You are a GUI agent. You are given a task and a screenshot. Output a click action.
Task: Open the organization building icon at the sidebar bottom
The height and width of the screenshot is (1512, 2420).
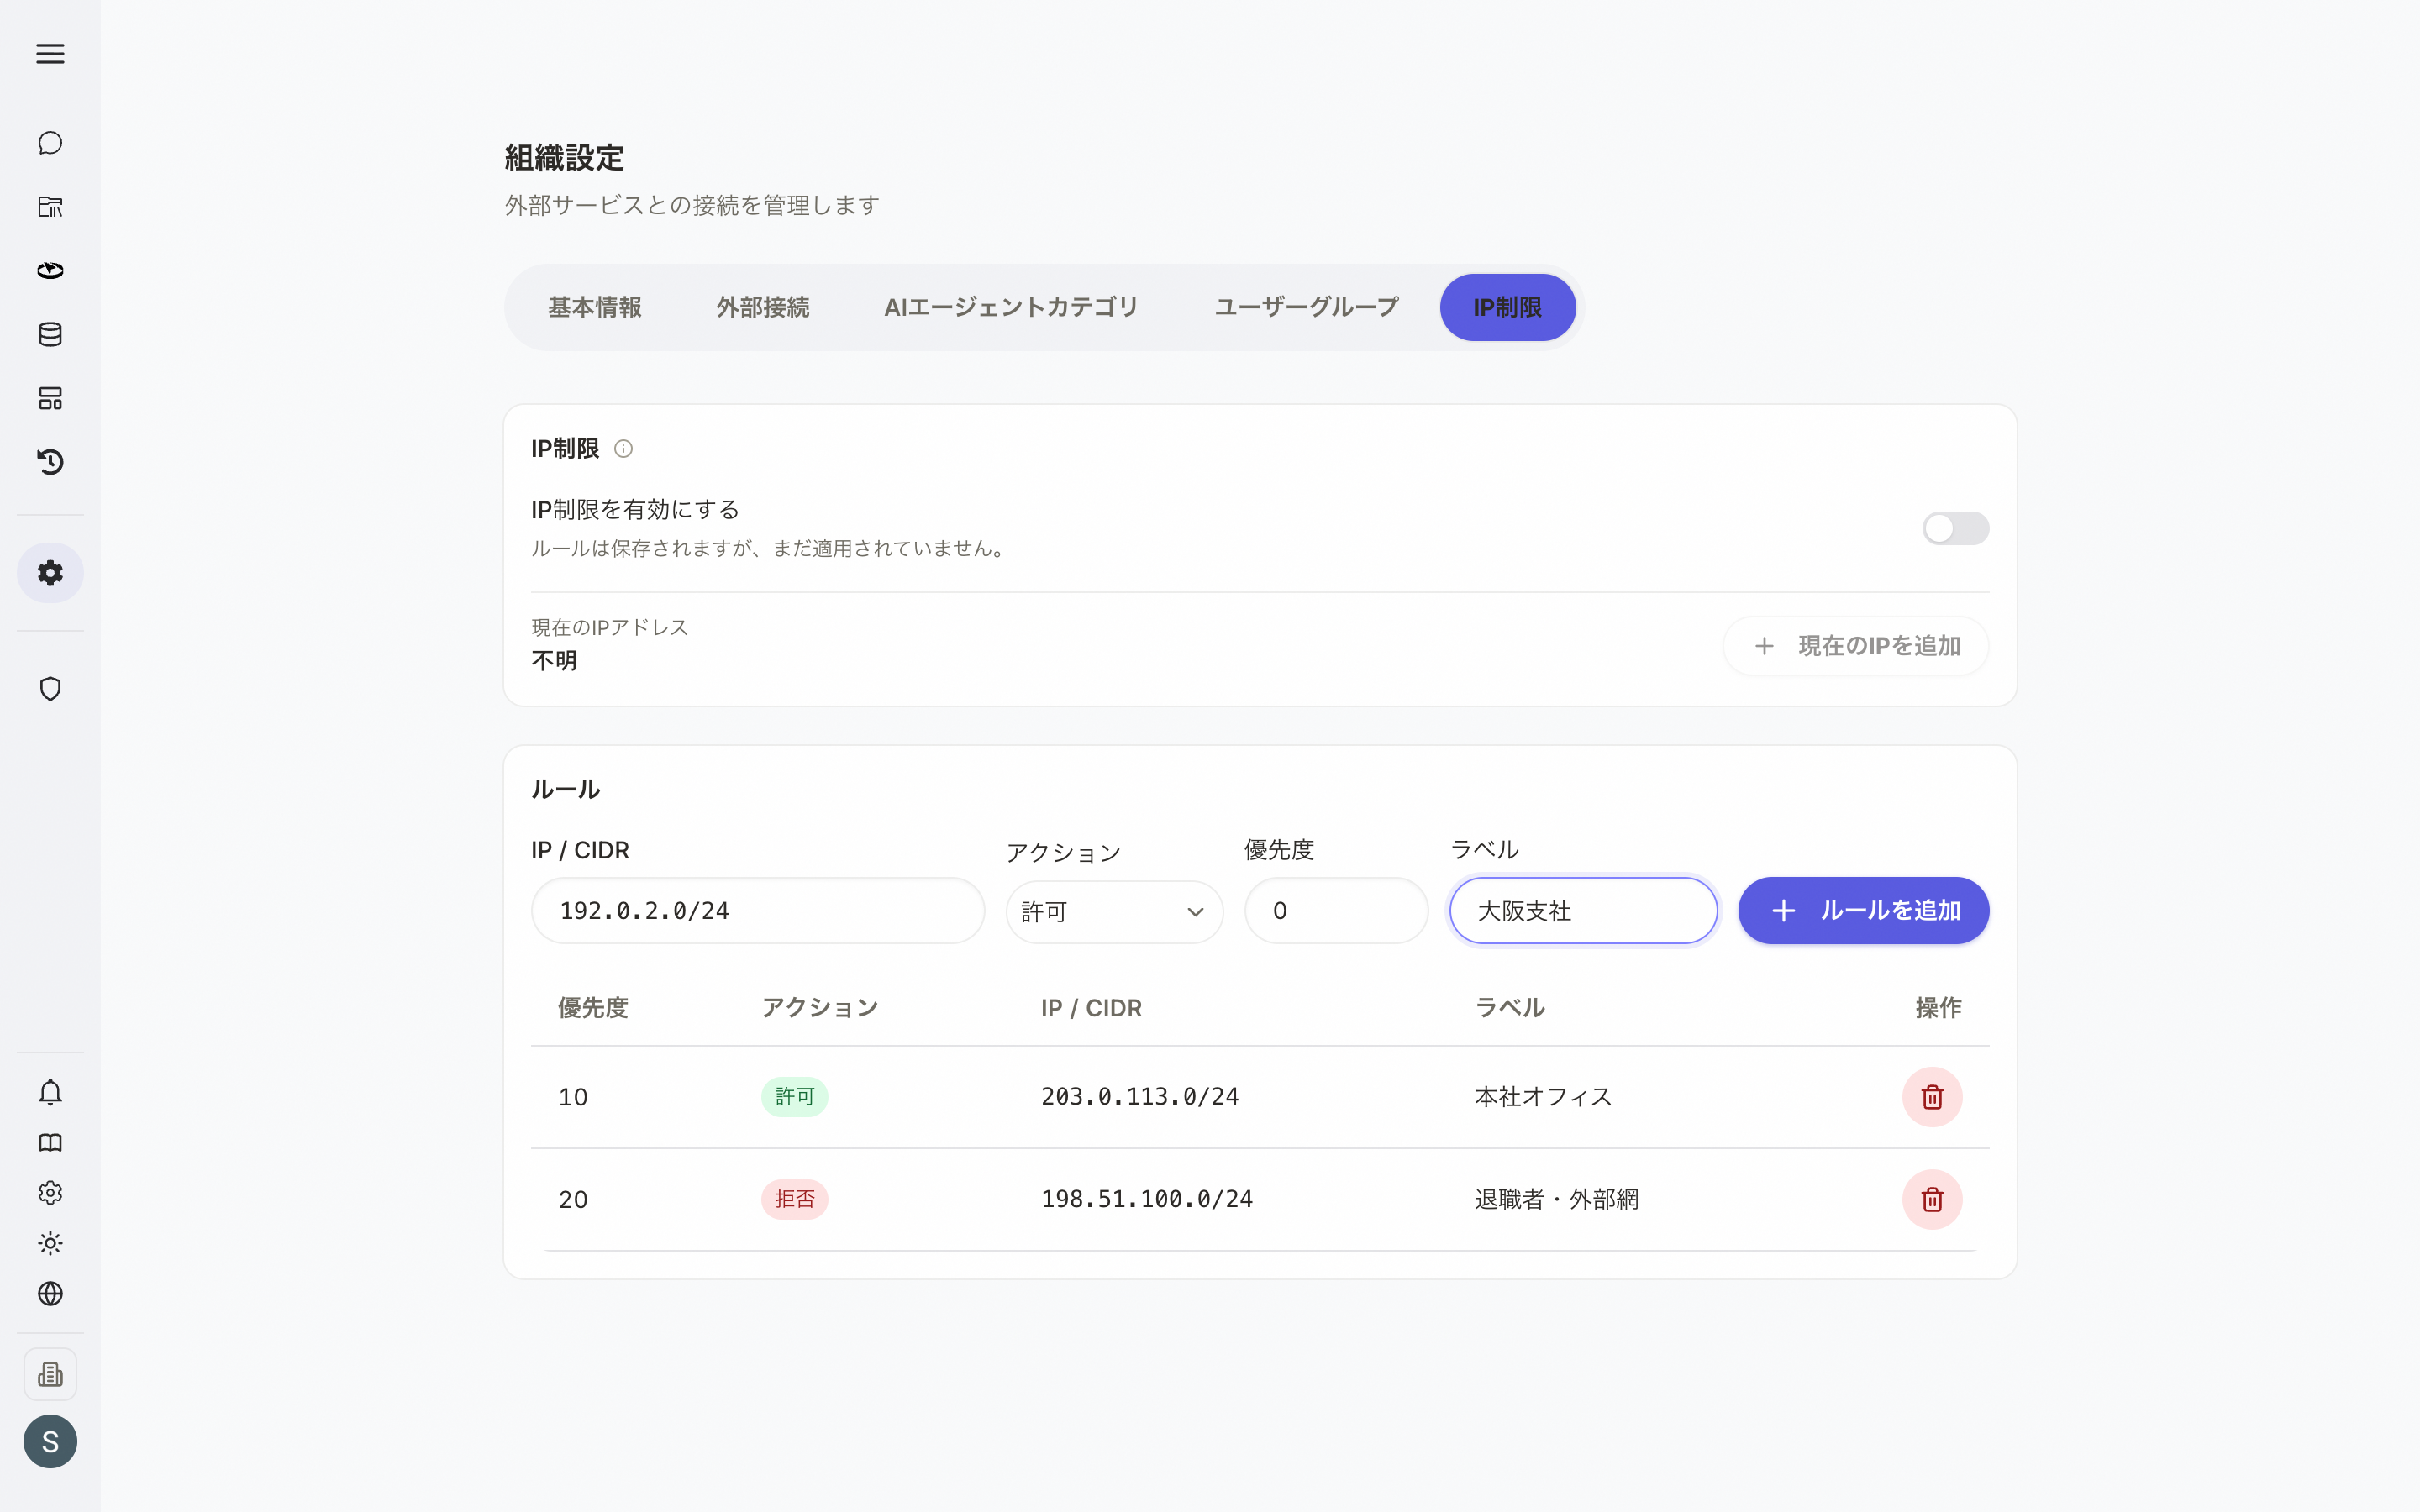pos(50,1374)
